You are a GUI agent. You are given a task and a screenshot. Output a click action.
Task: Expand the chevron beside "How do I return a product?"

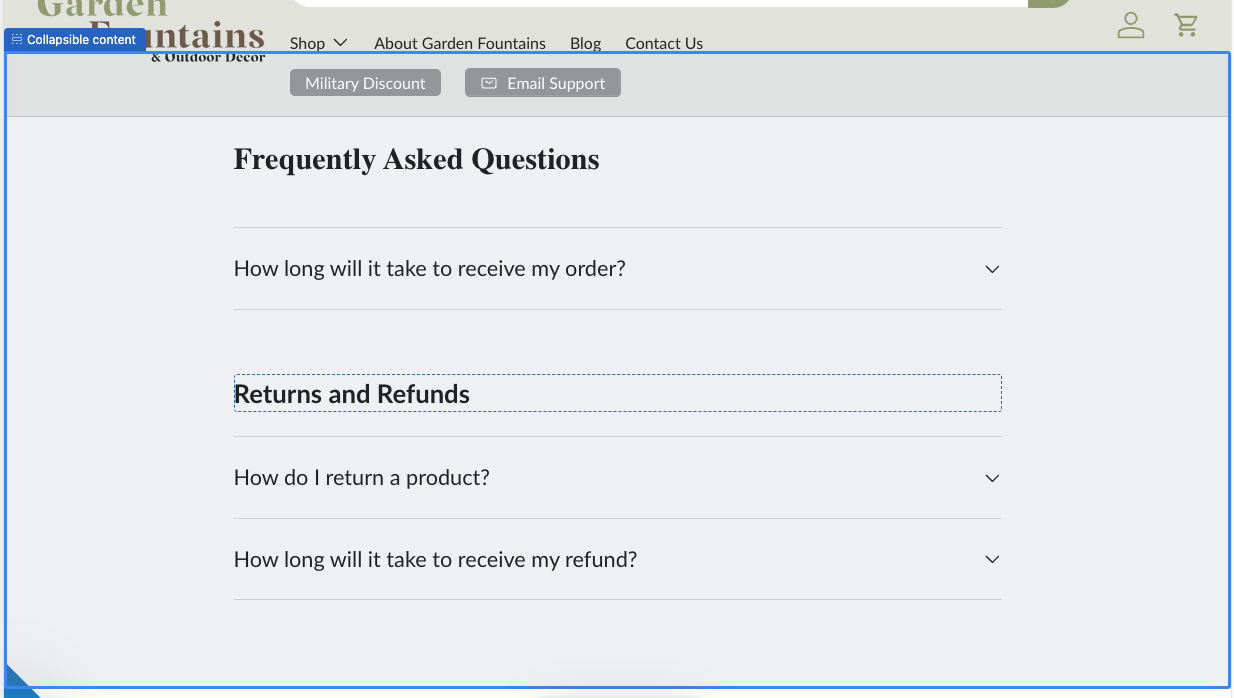[991, 478]
